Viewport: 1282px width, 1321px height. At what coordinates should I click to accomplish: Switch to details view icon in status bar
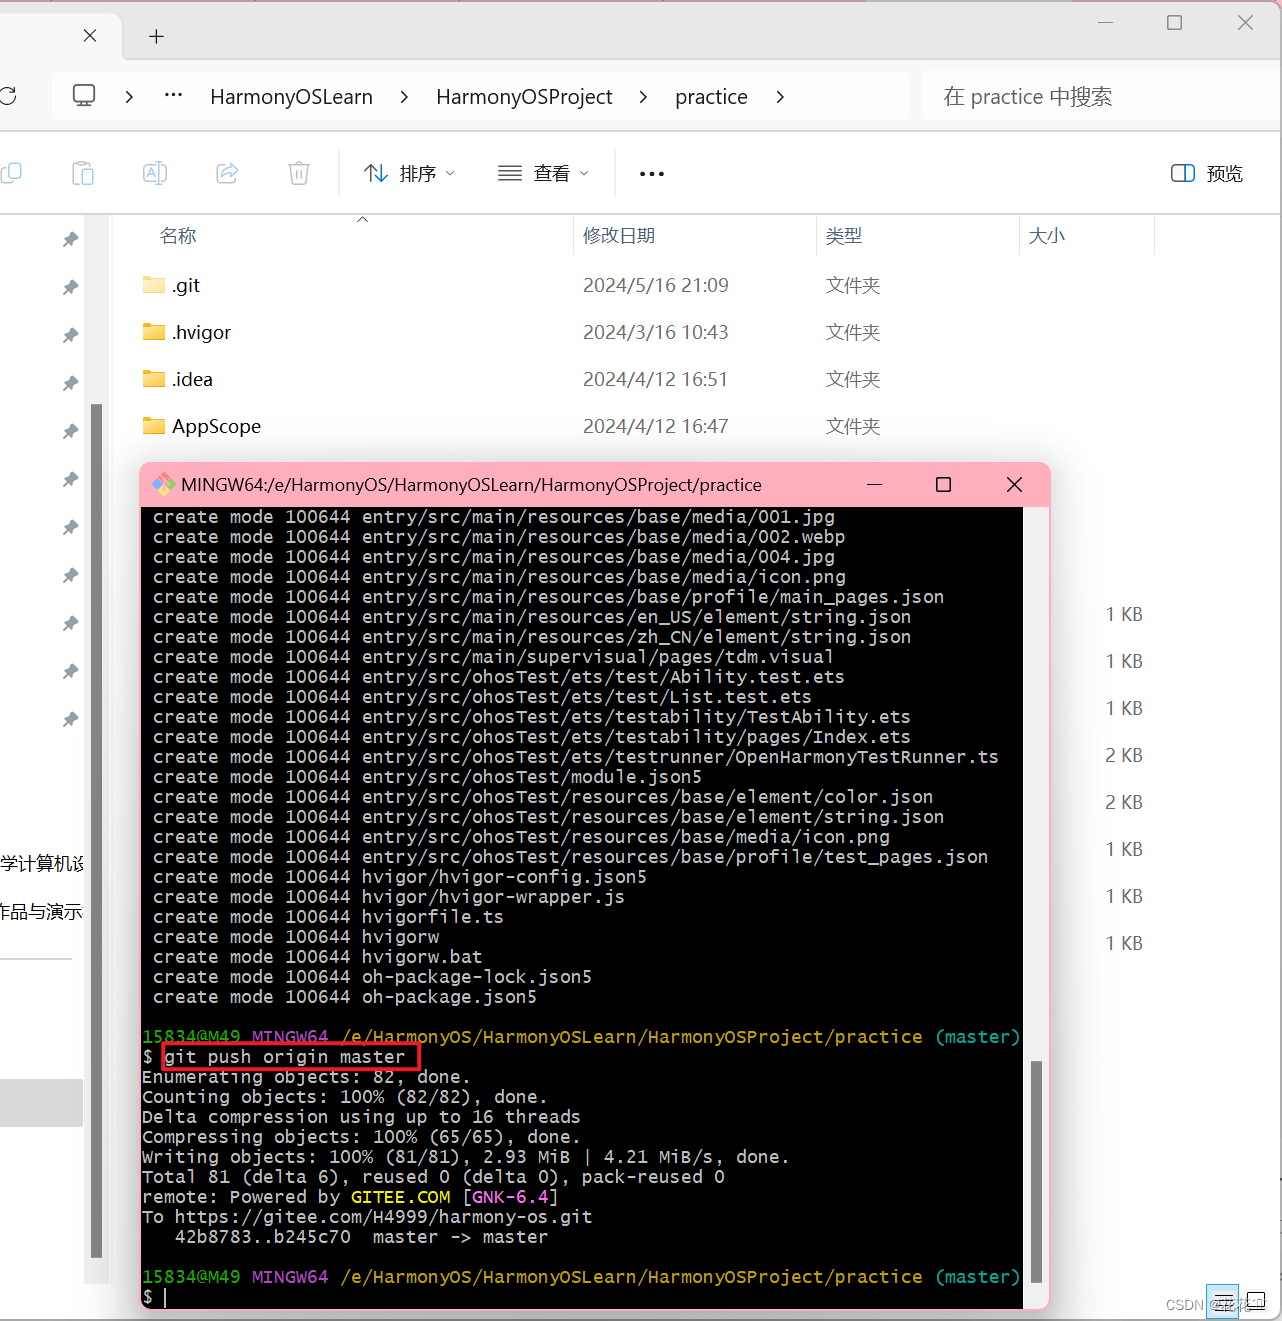click(x=1222, y=1302)
